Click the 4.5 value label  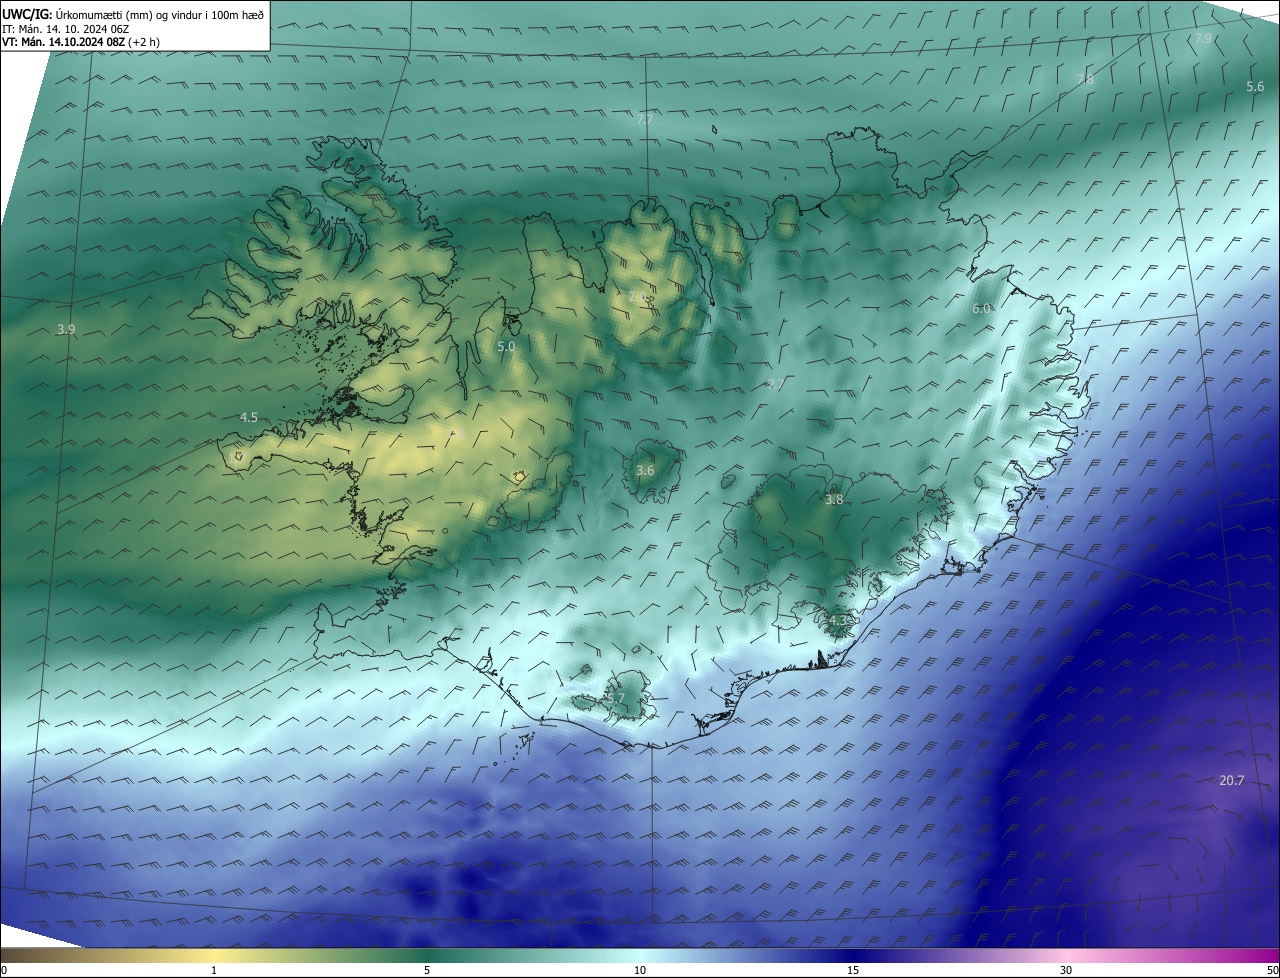pos(249,417)
